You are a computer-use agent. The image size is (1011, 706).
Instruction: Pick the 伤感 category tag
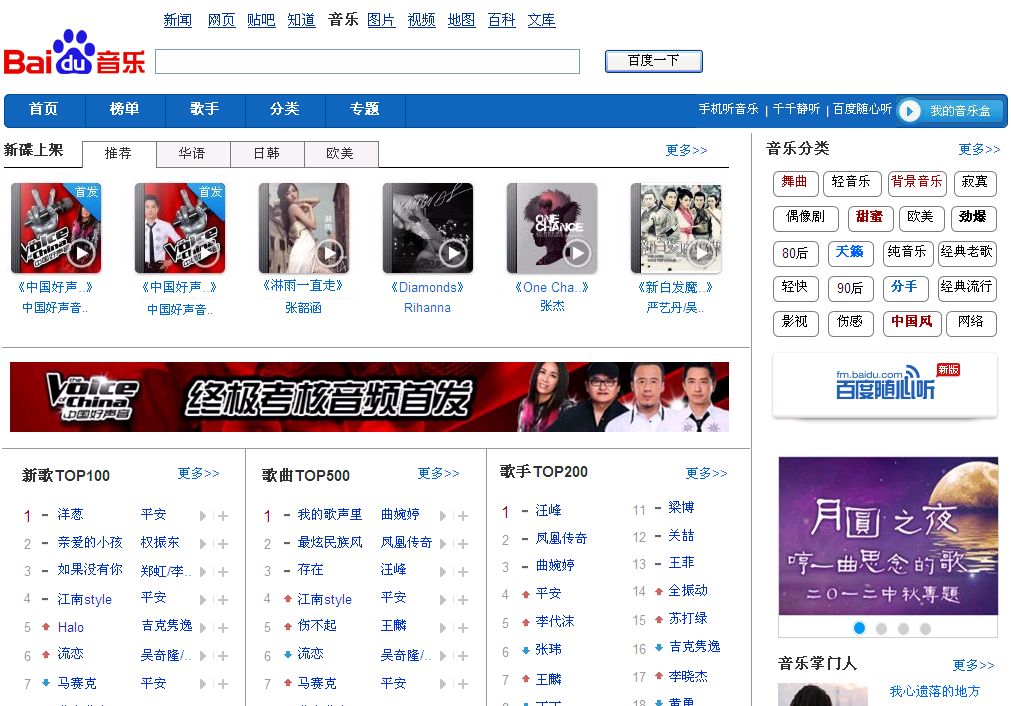pyautogui.click(x=850, y=322)
